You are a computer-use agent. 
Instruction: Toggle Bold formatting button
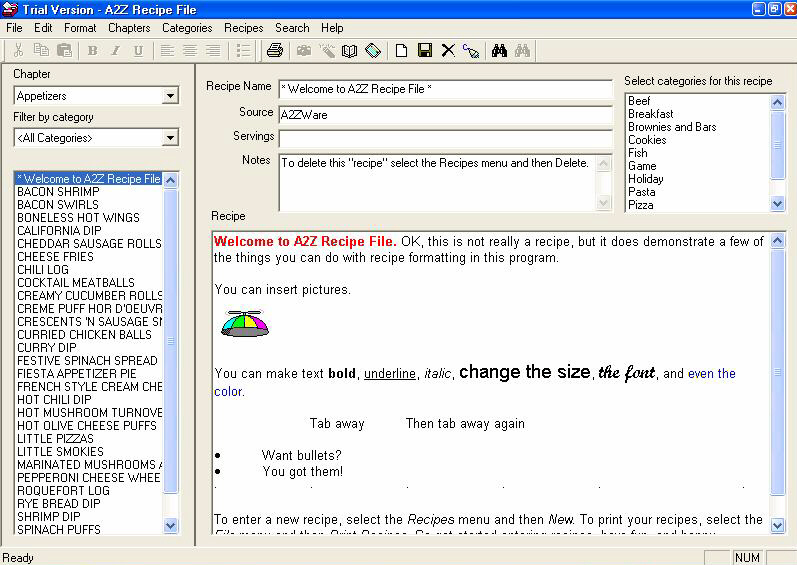93,50
